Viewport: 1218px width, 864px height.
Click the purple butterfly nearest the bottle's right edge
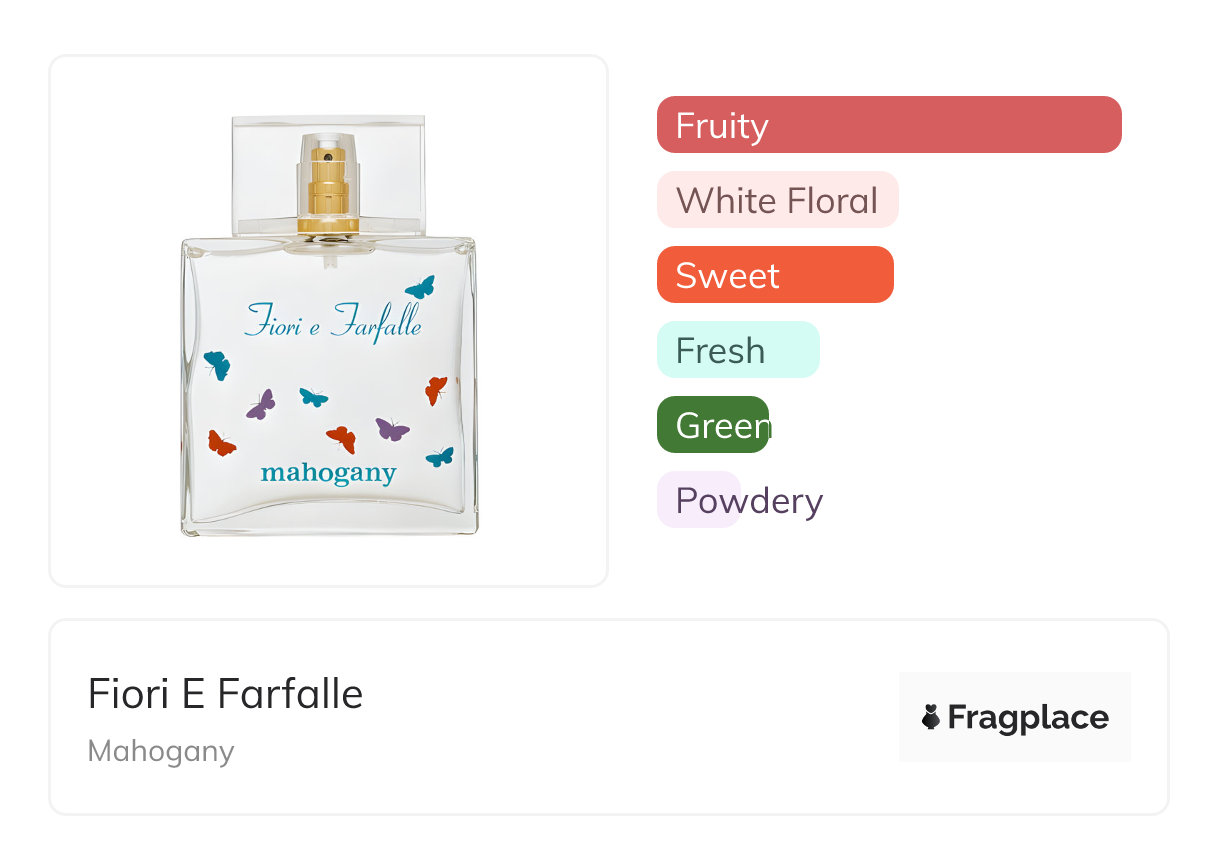392,430
